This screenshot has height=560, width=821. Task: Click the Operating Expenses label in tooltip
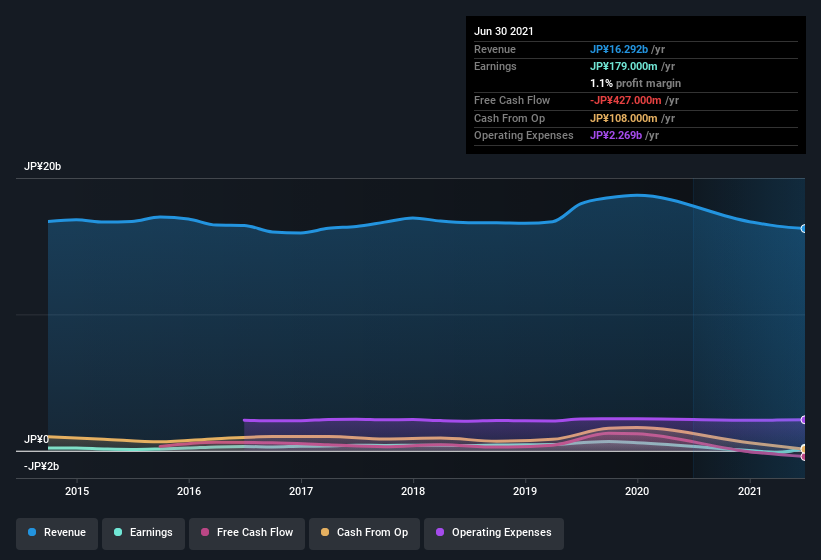click(x=524, y=136)
